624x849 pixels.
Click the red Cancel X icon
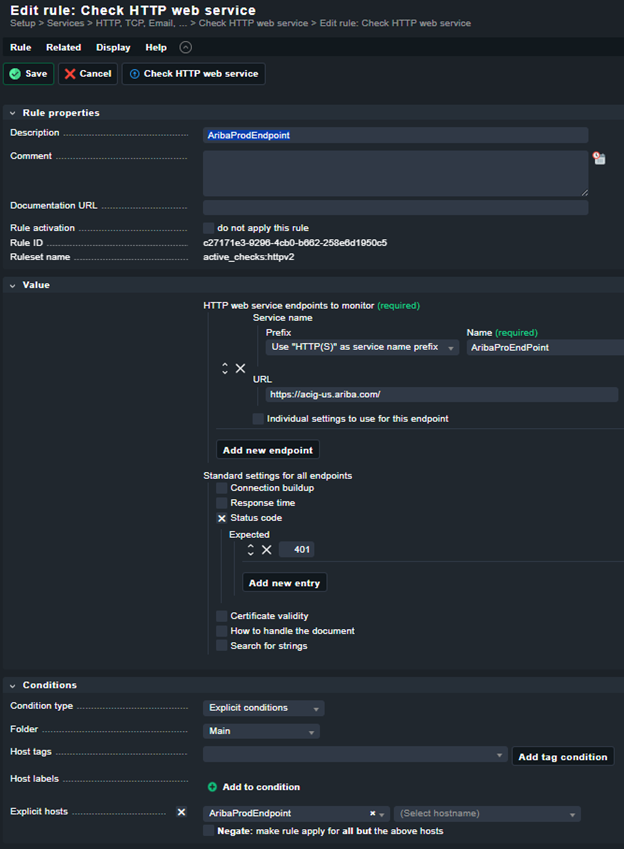pos(70,74)
